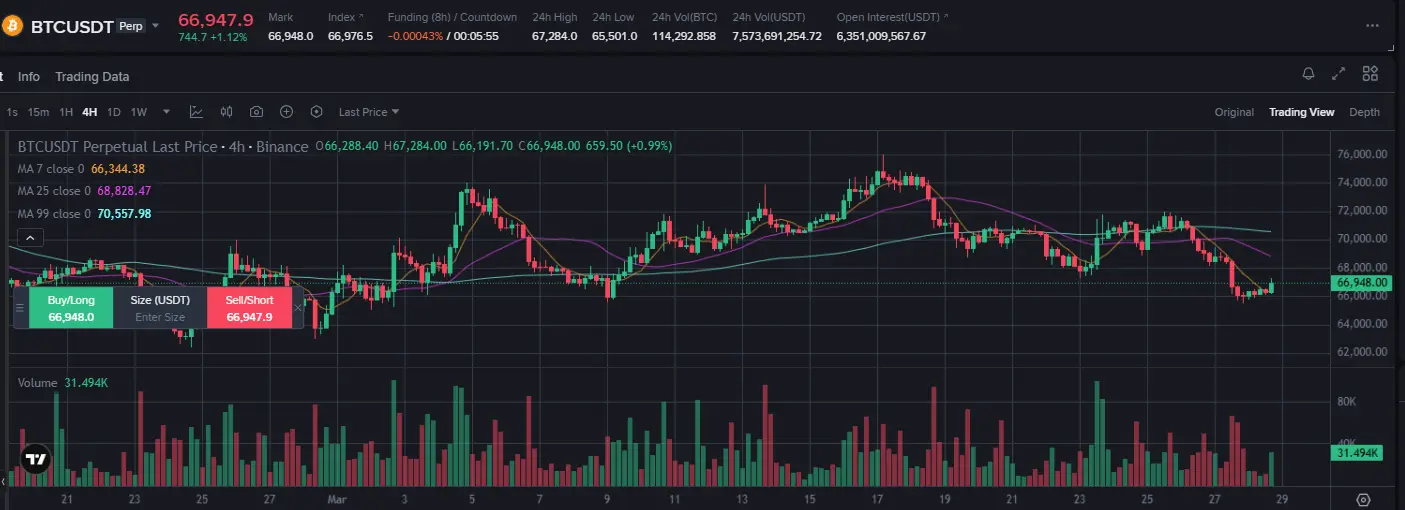
Task: Click the Buy/Long 66,948.0 button
Action: coord(71,308)
